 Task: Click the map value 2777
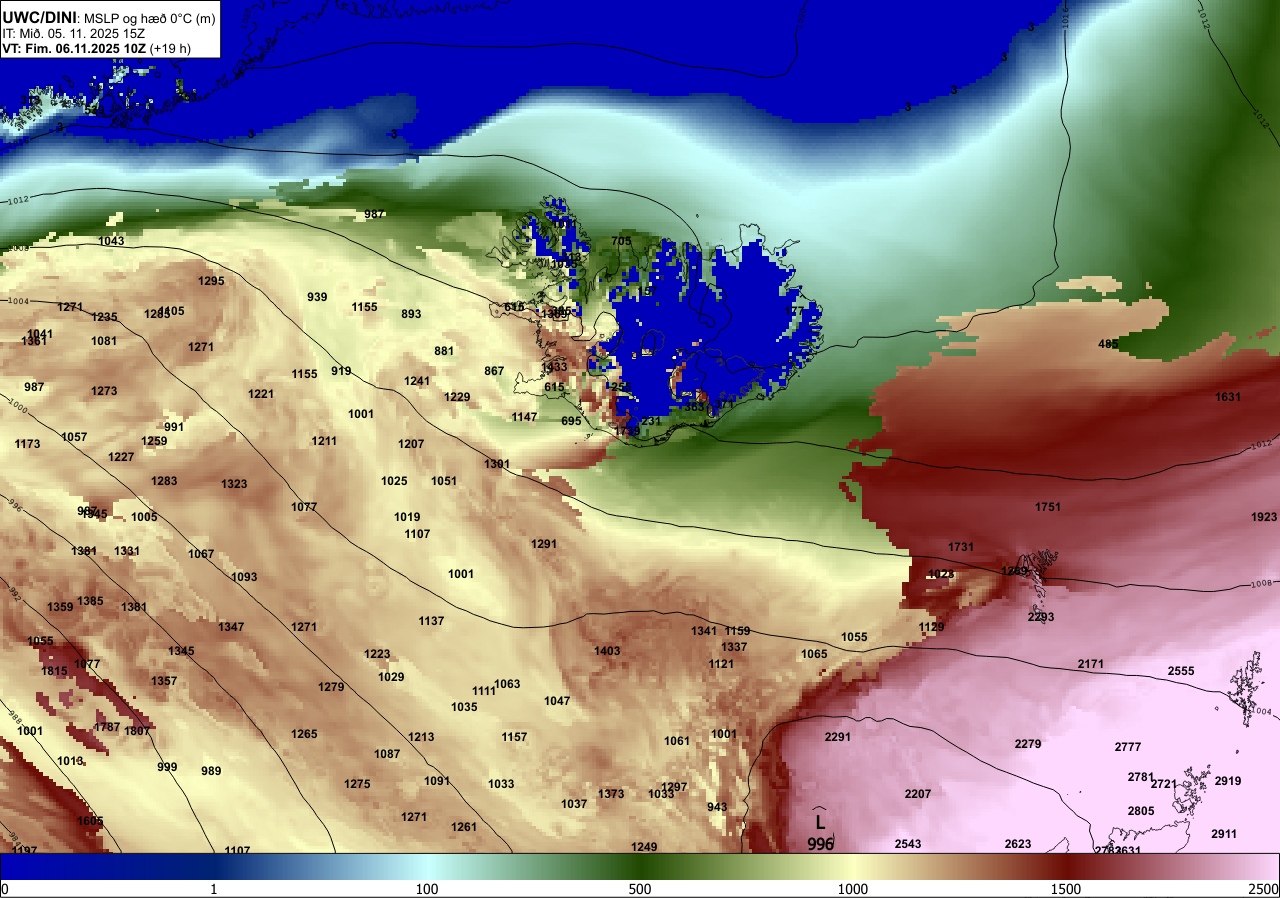1128,747
